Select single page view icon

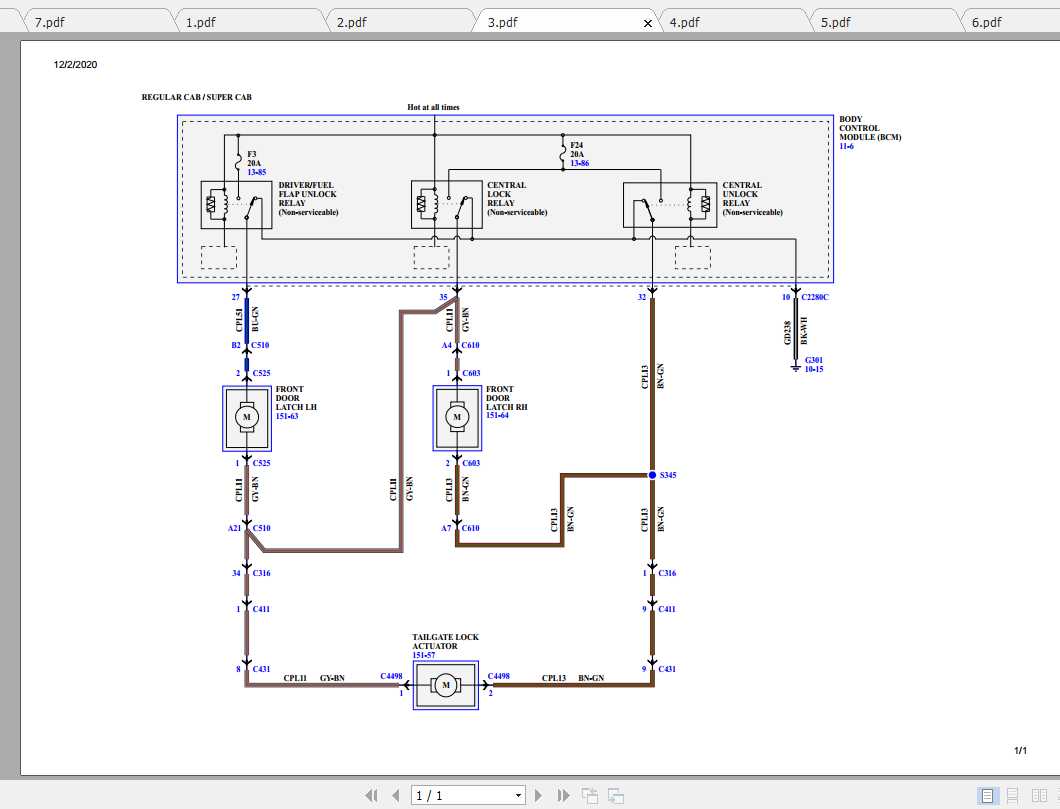[x=986, y=795]
